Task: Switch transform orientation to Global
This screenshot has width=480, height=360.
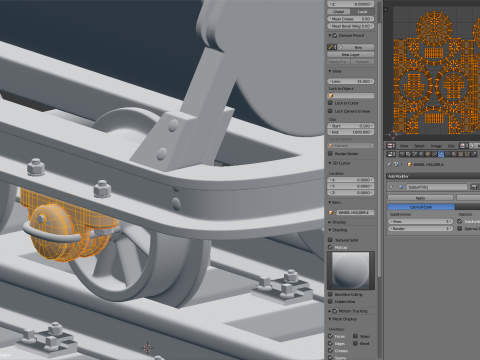Action: (339, 11)
